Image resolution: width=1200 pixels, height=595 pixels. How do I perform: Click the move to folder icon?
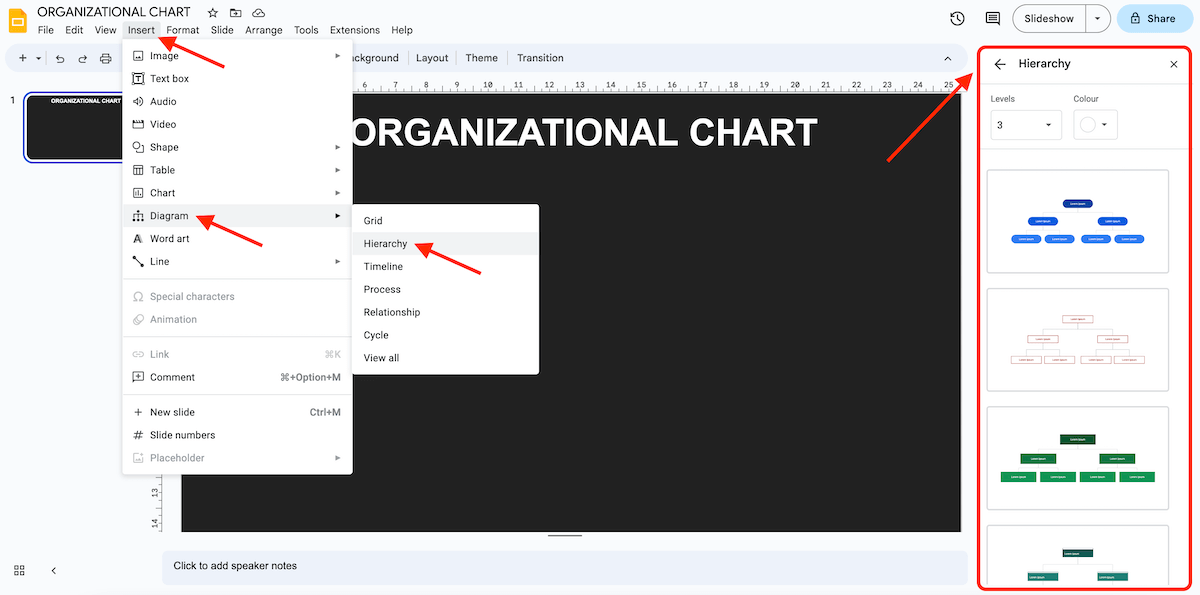pyautogui.click(x=236, y=12)
